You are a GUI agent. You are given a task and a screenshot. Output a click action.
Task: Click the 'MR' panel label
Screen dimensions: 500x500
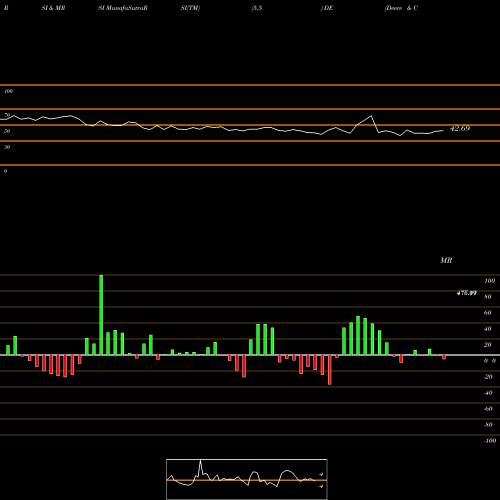click(446, 260)
